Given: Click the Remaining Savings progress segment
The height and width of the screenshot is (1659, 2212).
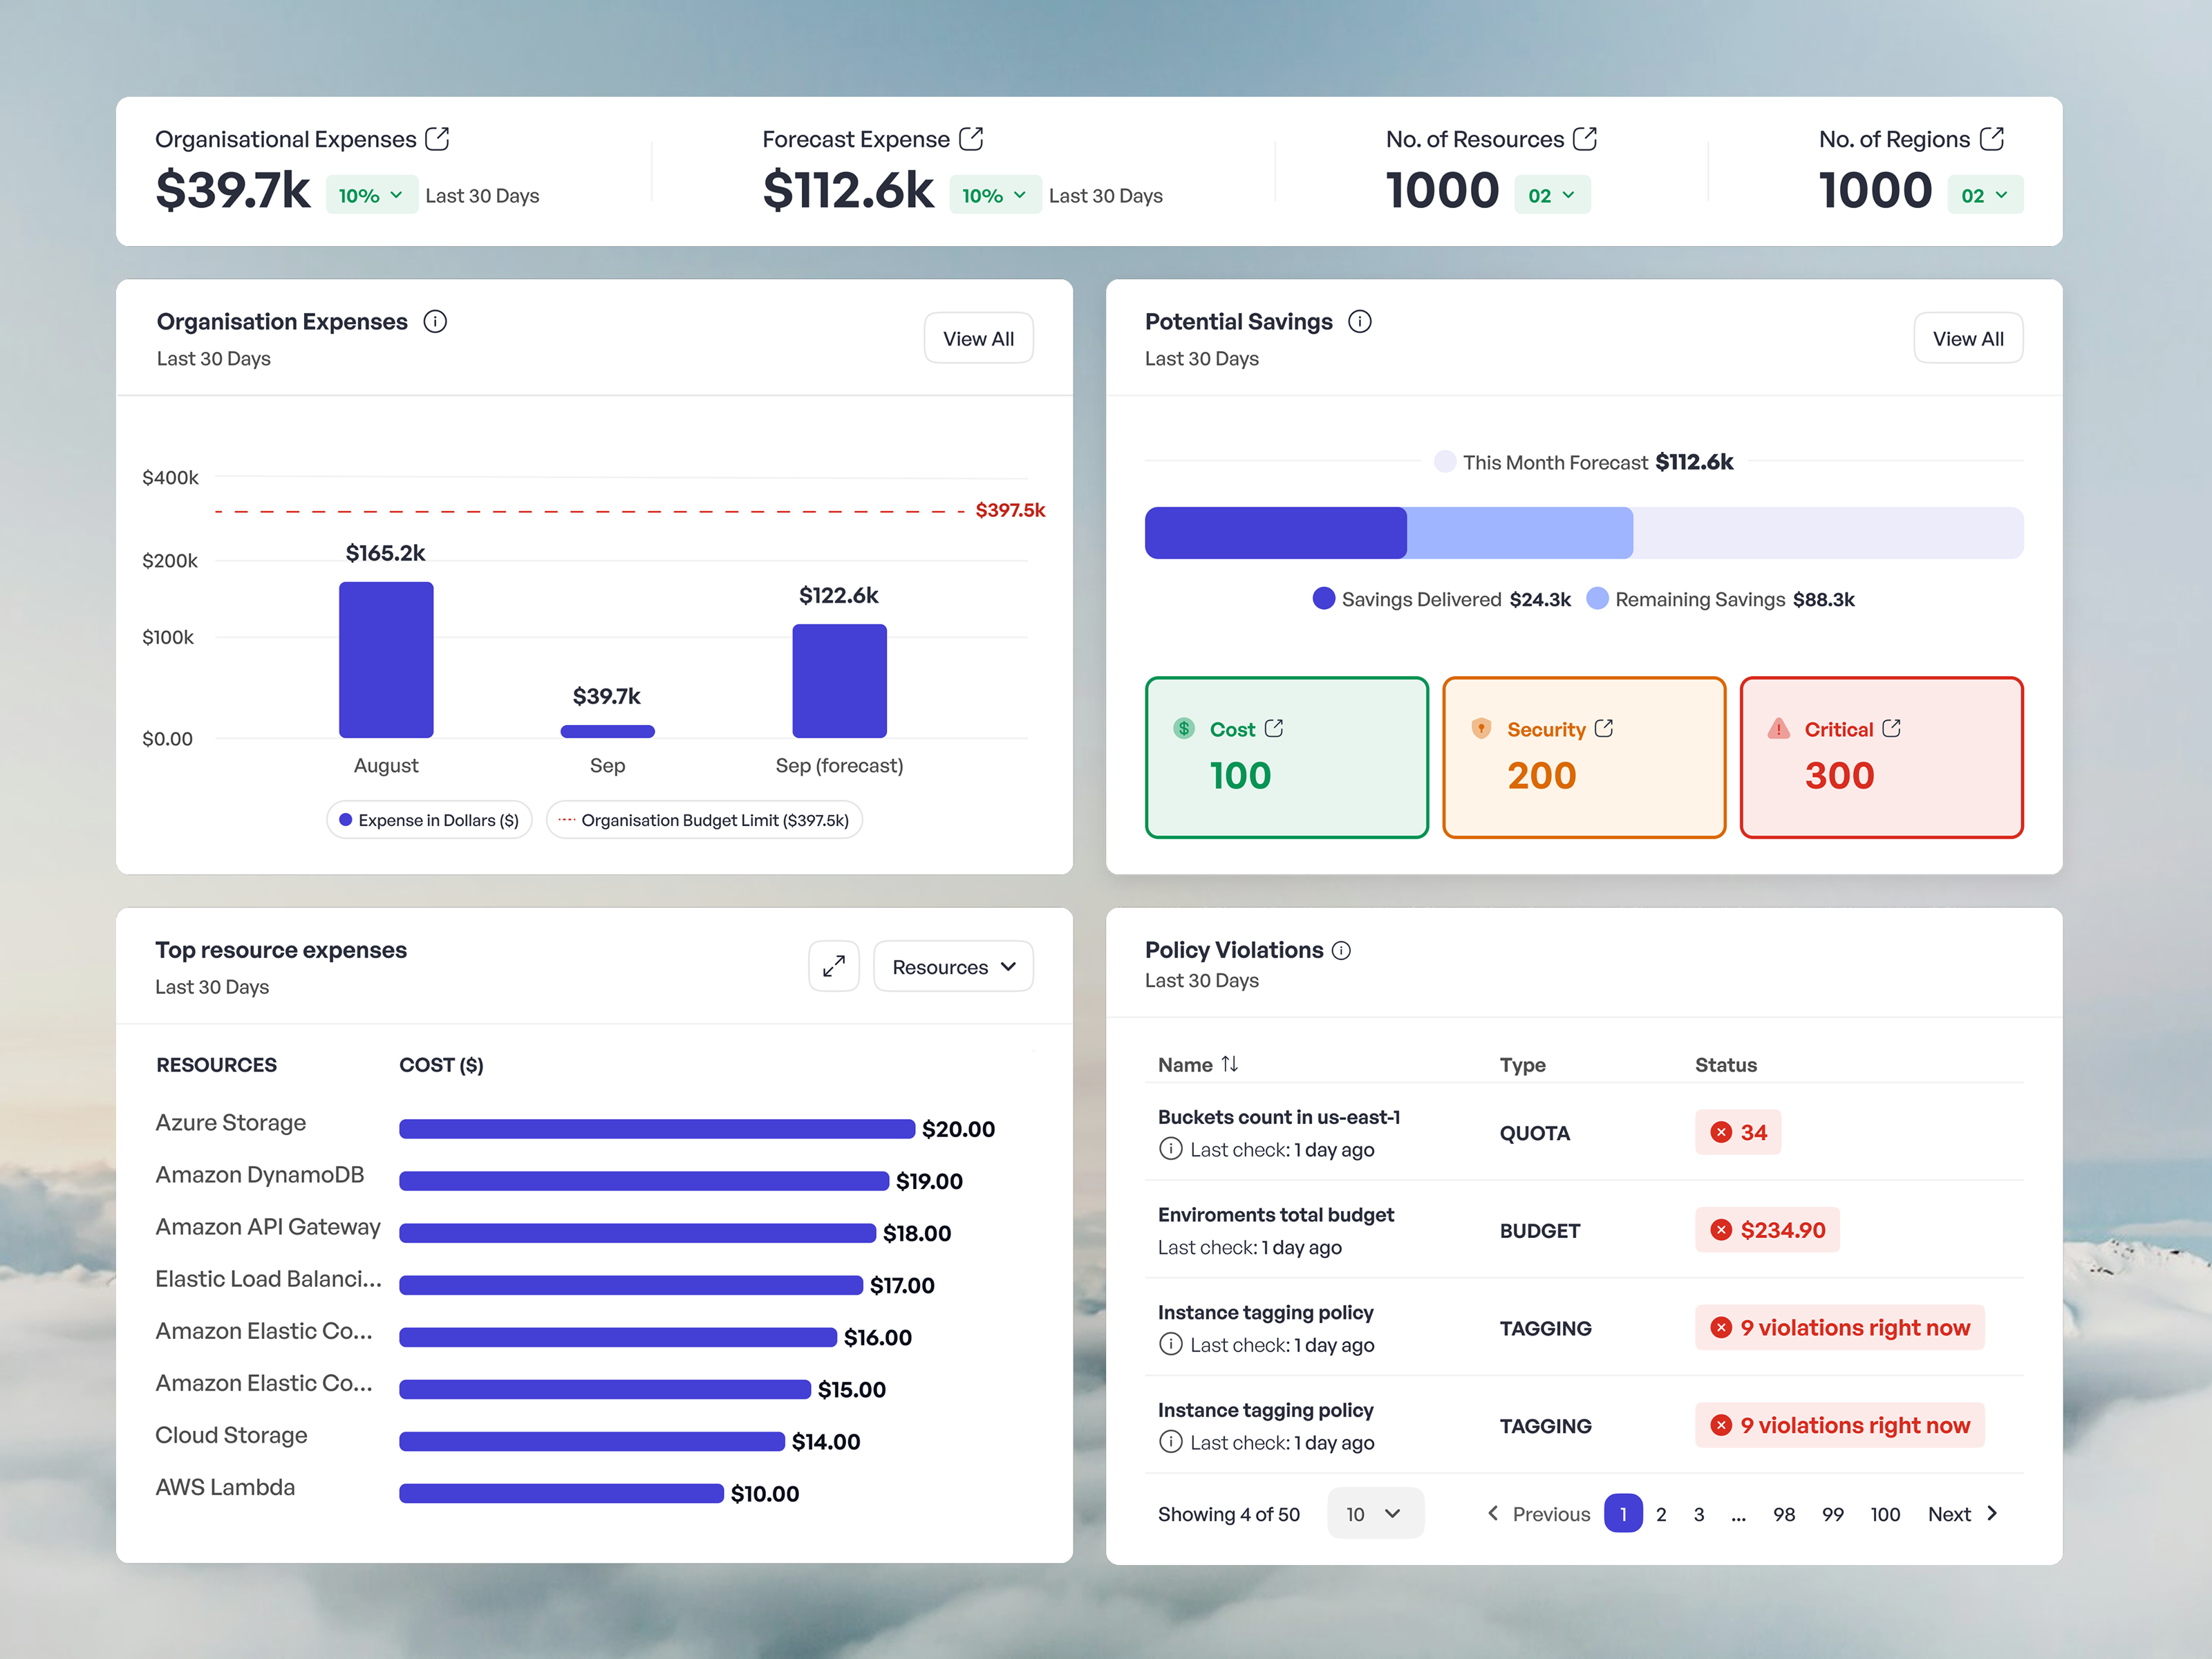Looking at the screenshot, I should click(1520, 533).
